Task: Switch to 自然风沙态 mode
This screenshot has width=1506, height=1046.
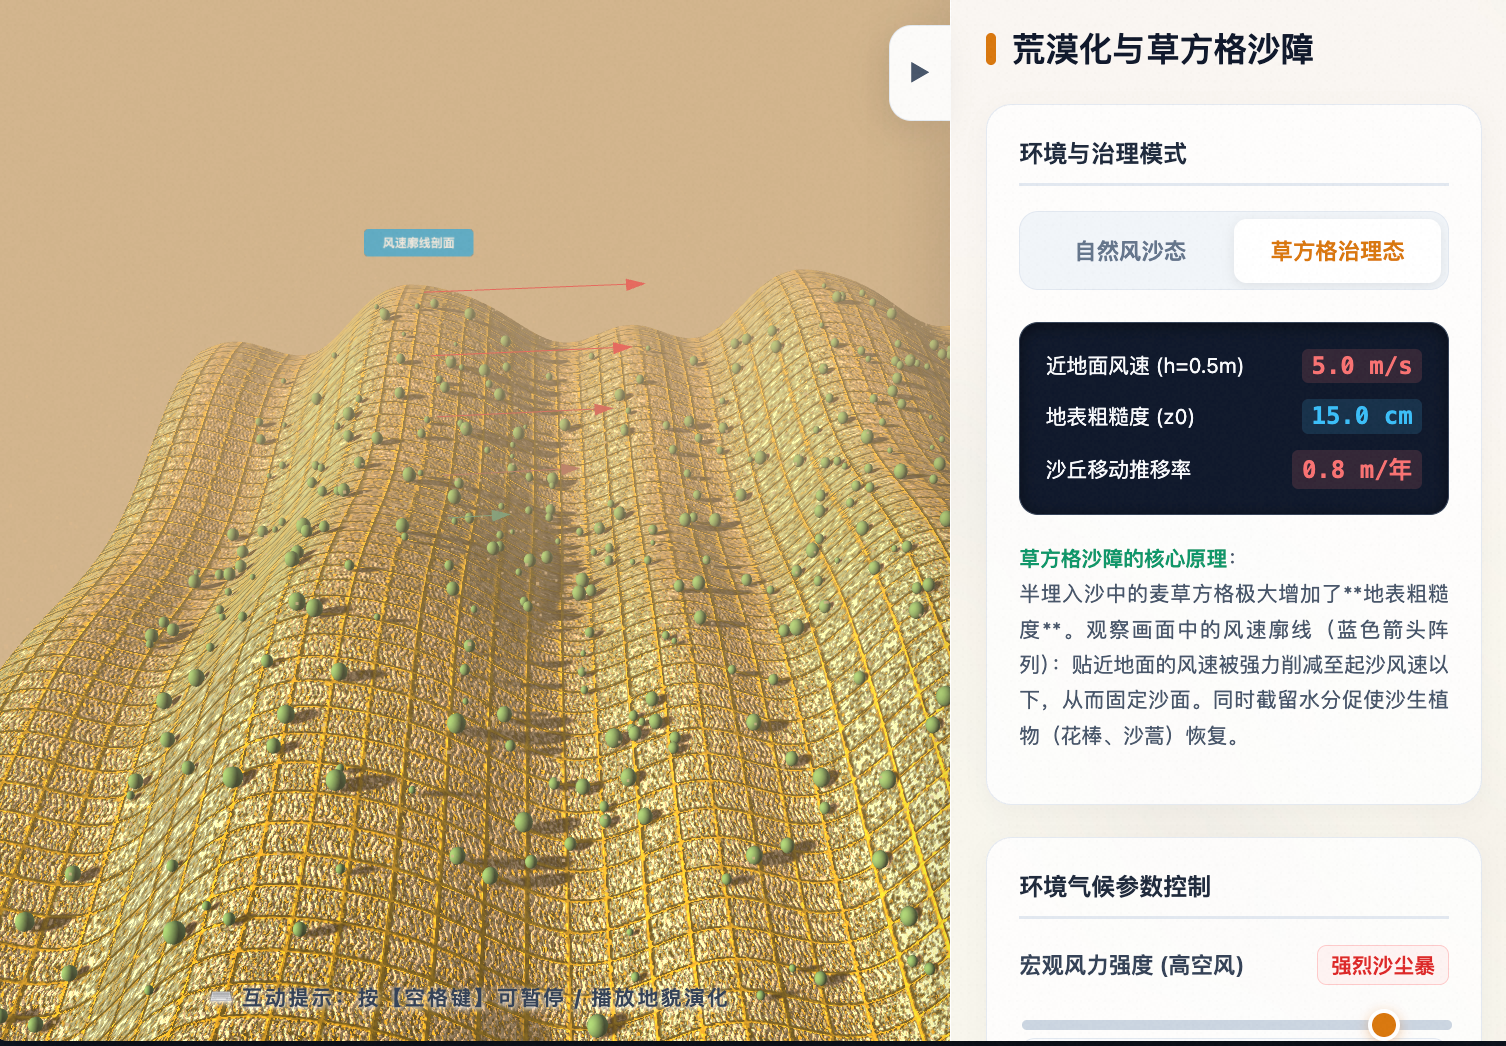Action: click(x=1130, y=251)
